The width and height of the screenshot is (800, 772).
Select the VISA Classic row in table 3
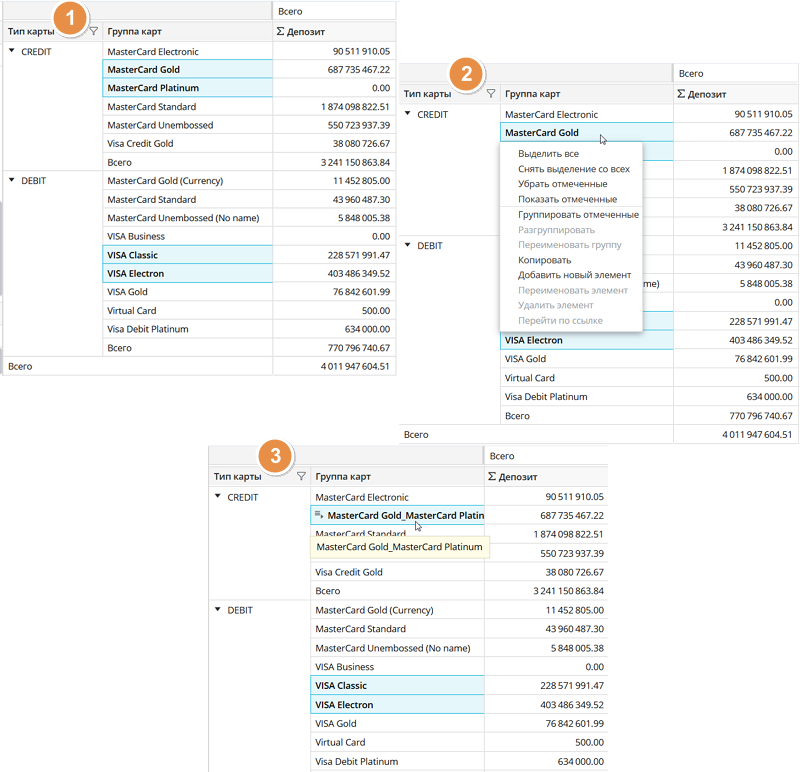(341, 686)
